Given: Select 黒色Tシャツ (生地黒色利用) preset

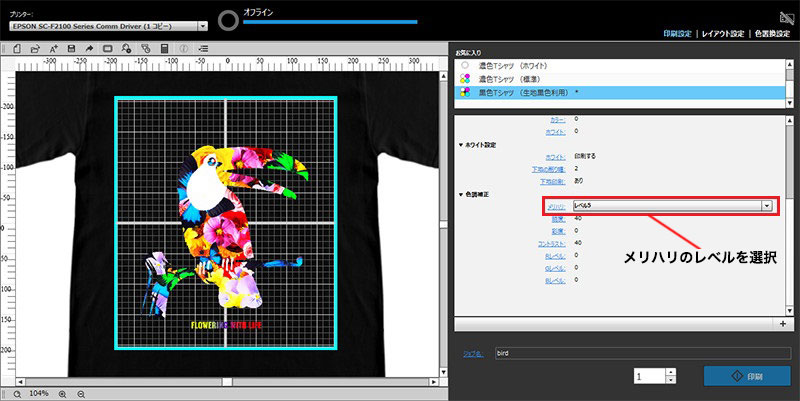Looking at the screenshot, I should point(522,91).
